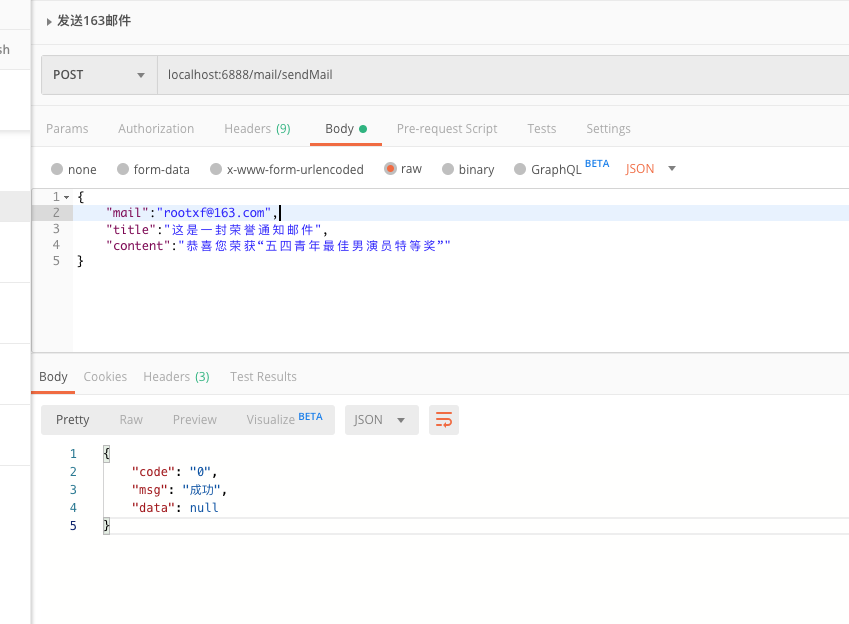Open the Tests tab
This screenshot has height=624, width=849.
[541, 129]
